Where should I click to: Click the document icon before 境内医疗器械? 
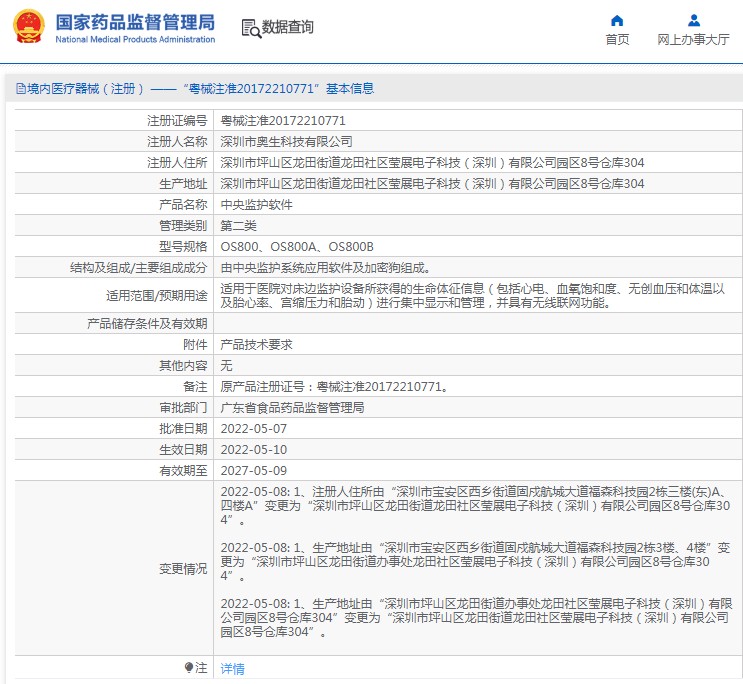(x=20, y=89)
